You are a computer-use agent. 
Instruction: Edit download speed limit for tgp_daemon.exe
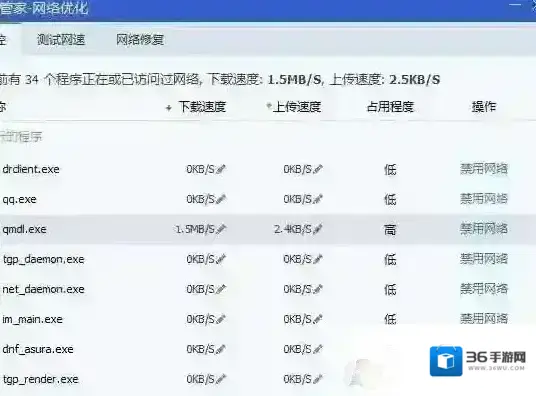click(221, 259)
